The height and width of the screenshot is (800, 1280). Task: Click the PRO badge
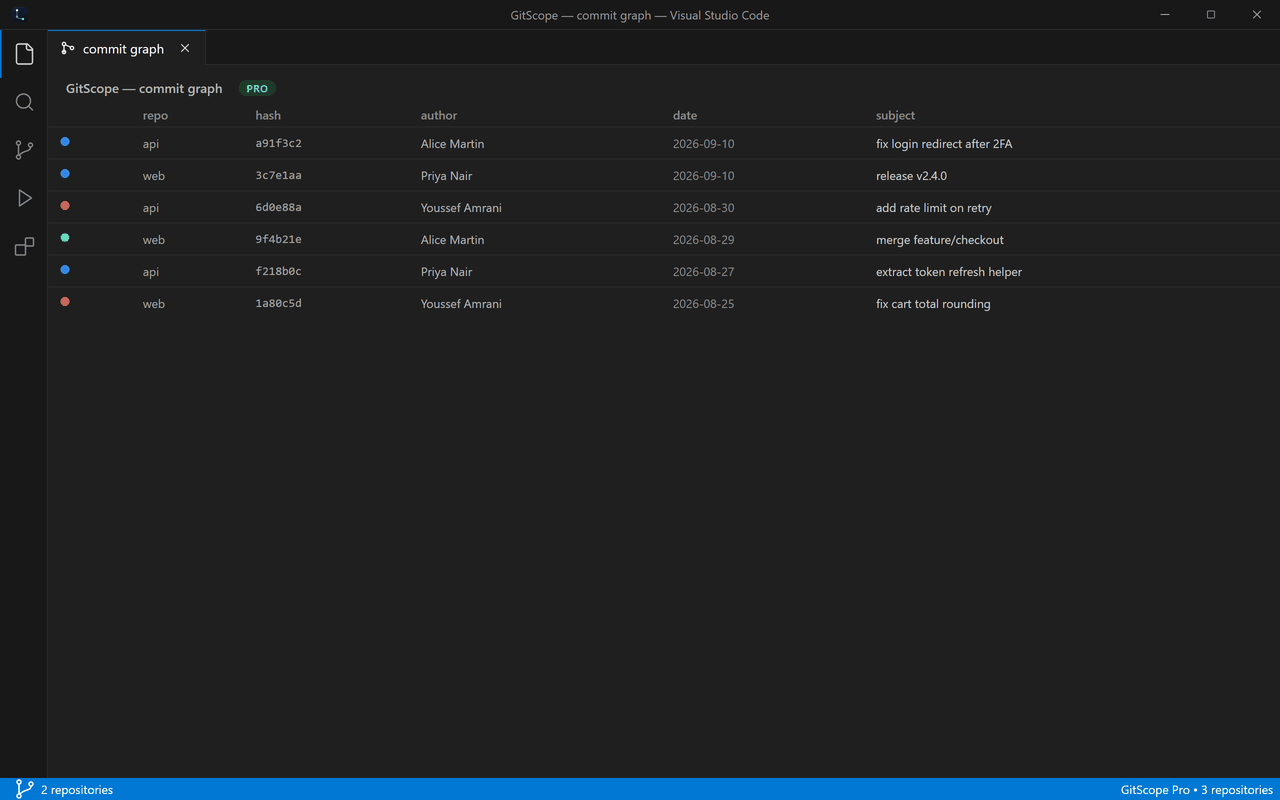point(257,89)
